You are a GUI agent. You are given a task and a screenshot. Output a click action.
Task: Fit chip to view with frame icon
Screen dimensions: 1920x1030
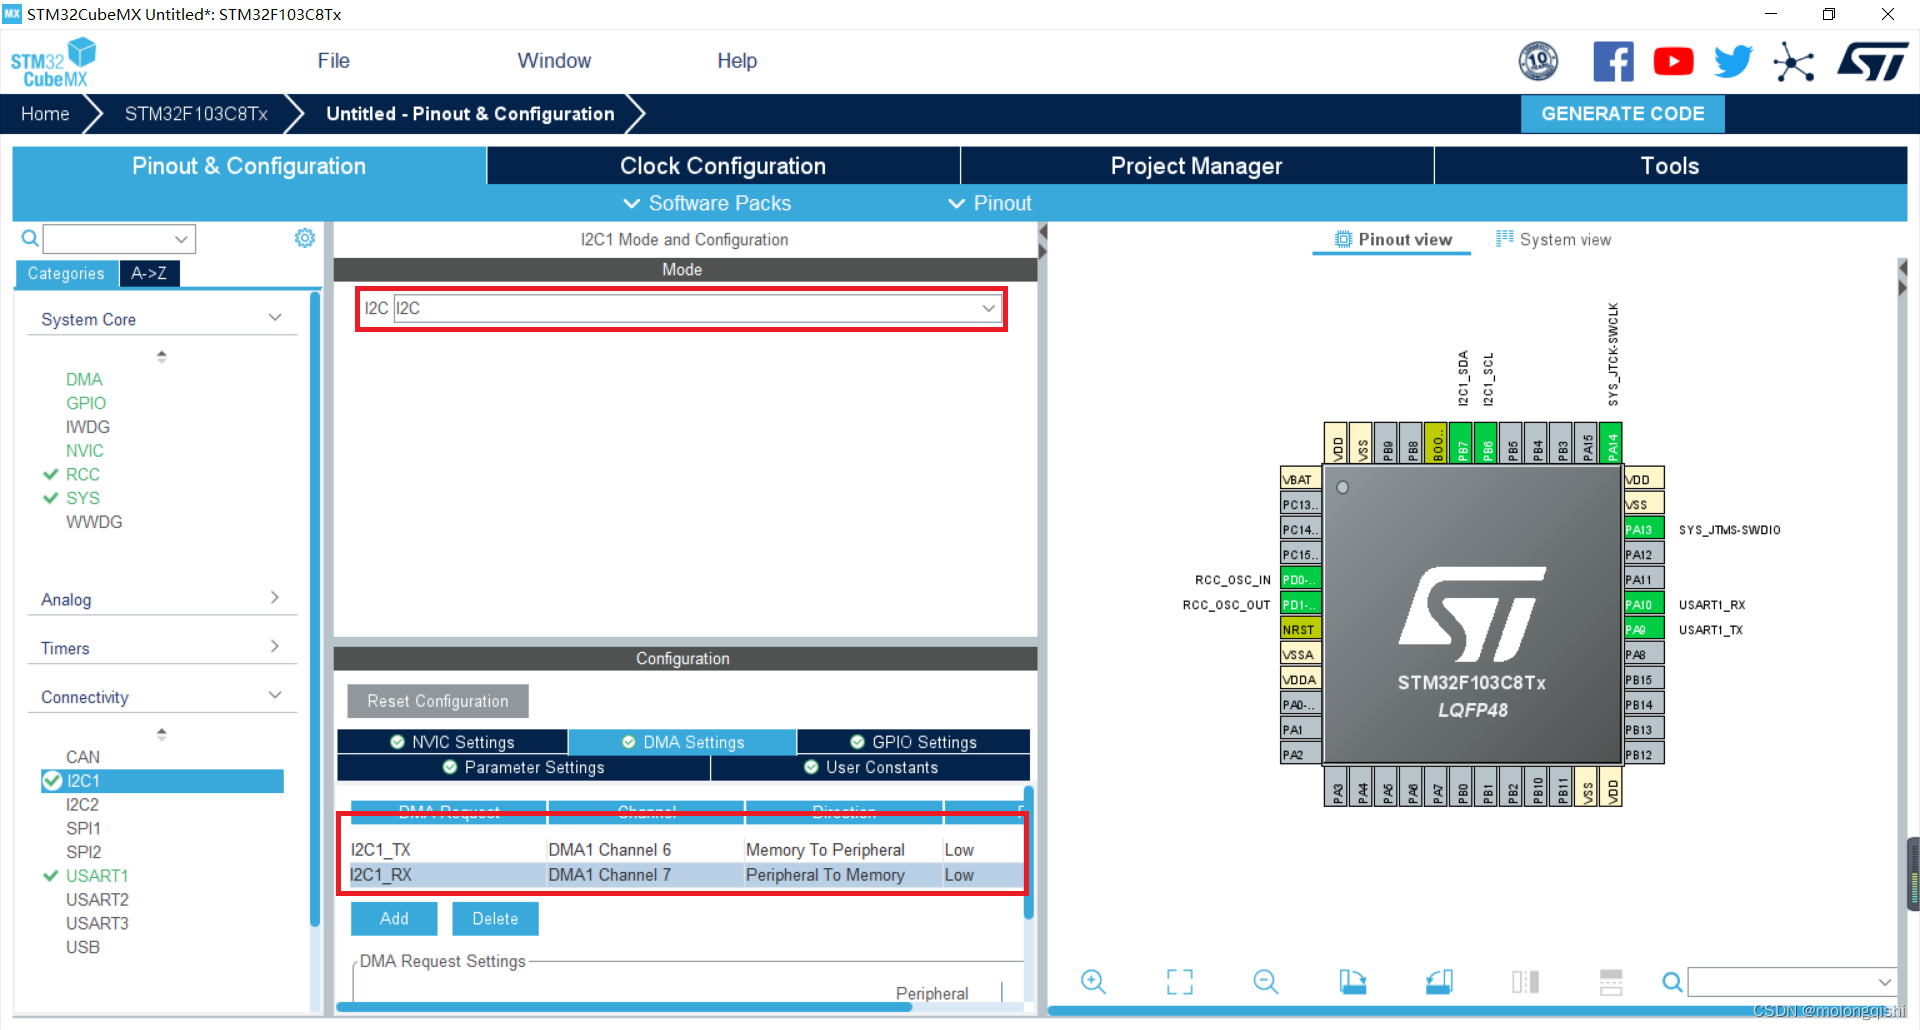click(1180, 982)
